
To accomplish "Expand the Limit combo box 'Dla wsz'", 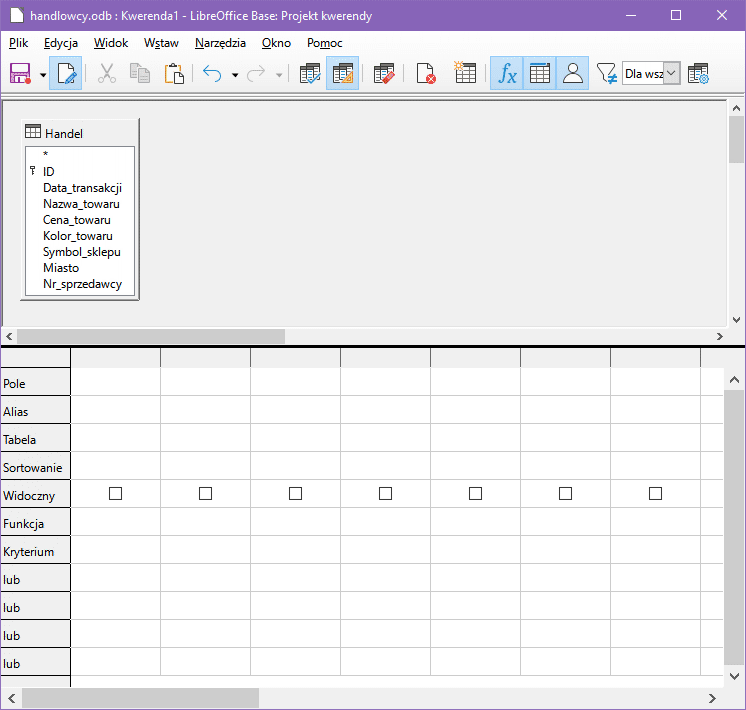I will [671, 74].
